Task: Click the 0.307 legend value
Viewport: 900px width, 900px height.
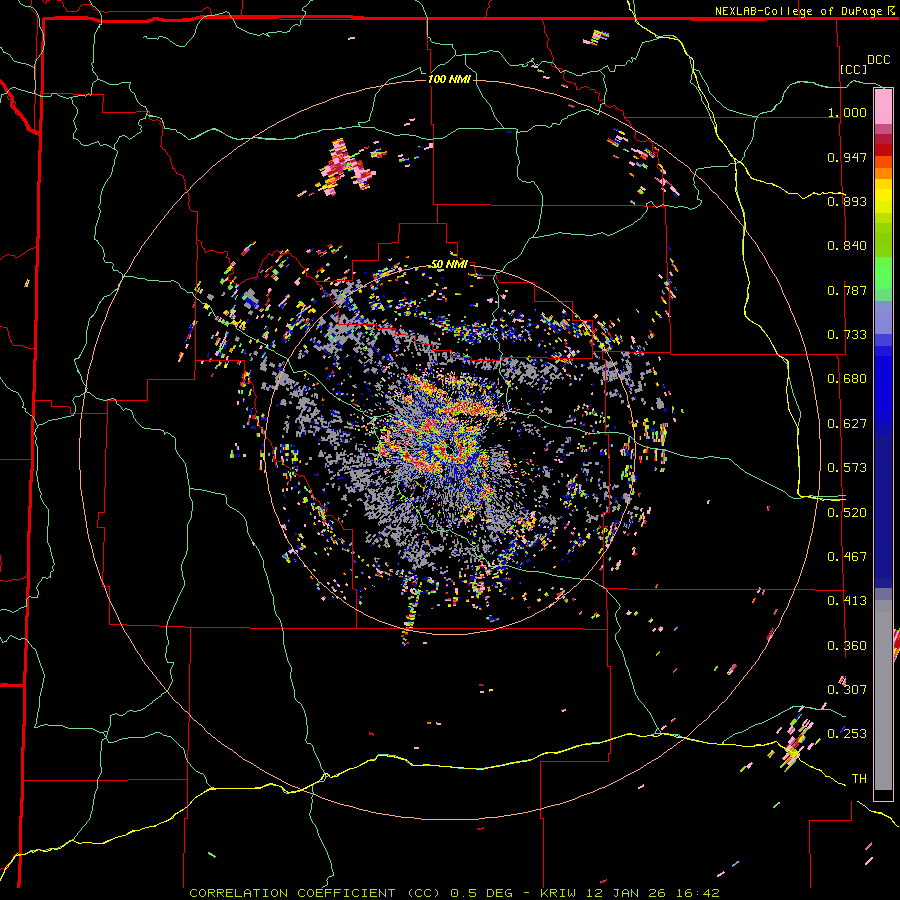Action: coord(847,690)
